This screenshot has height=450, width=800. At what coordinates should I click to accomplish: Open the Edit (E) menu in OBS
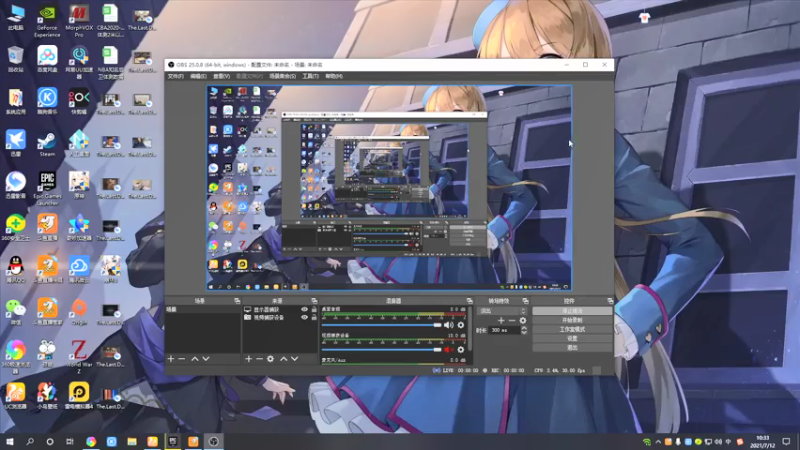point(198,76)
